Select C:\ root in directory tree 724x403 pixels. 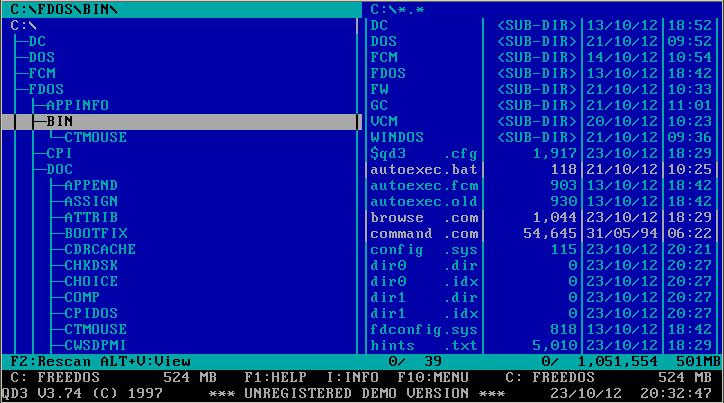24,25
